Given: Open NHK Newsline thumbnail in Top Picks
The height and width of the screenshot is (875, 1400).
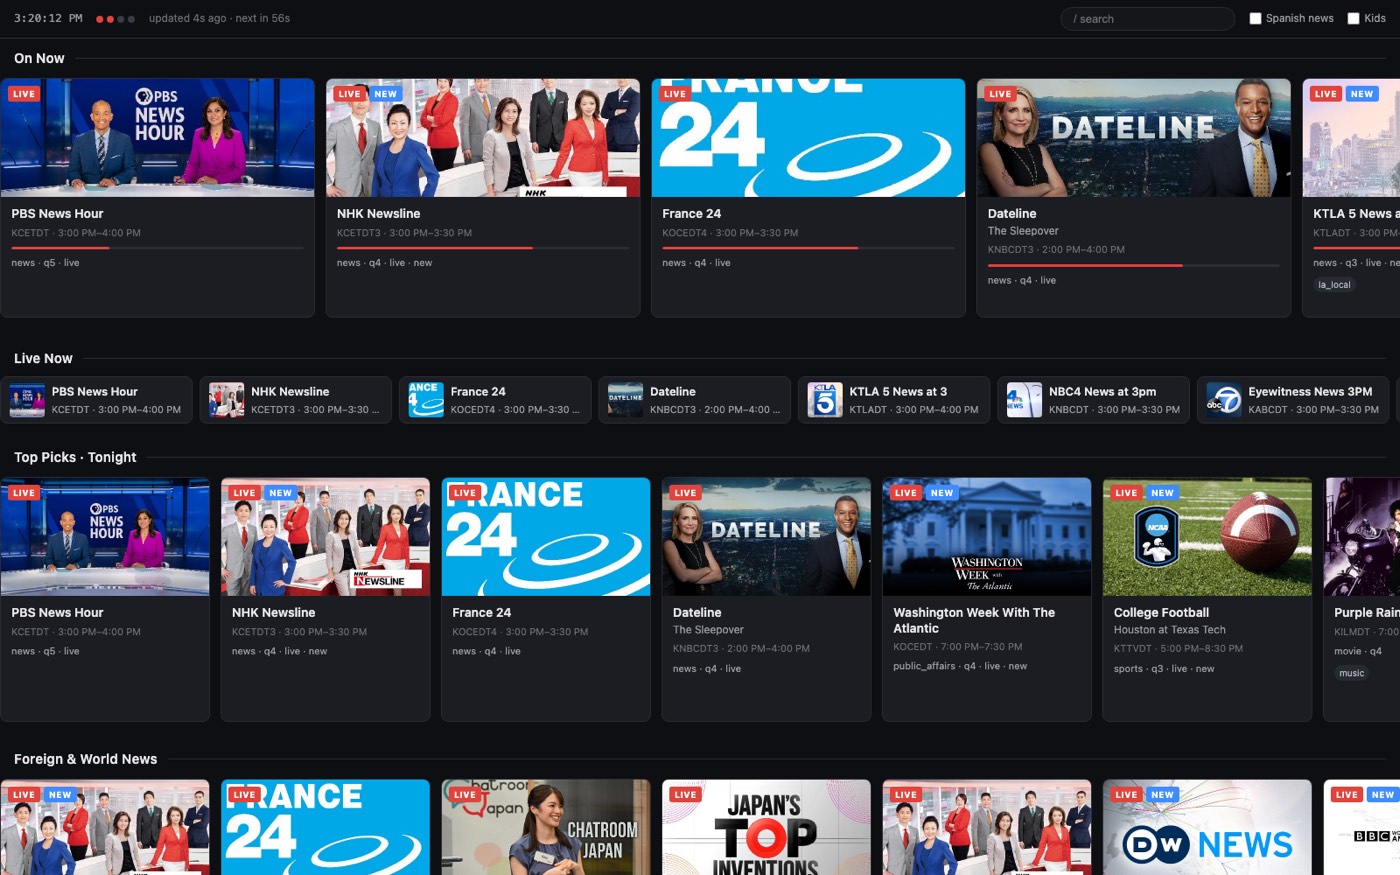Looking at the screenshot, I should (325, 537).
